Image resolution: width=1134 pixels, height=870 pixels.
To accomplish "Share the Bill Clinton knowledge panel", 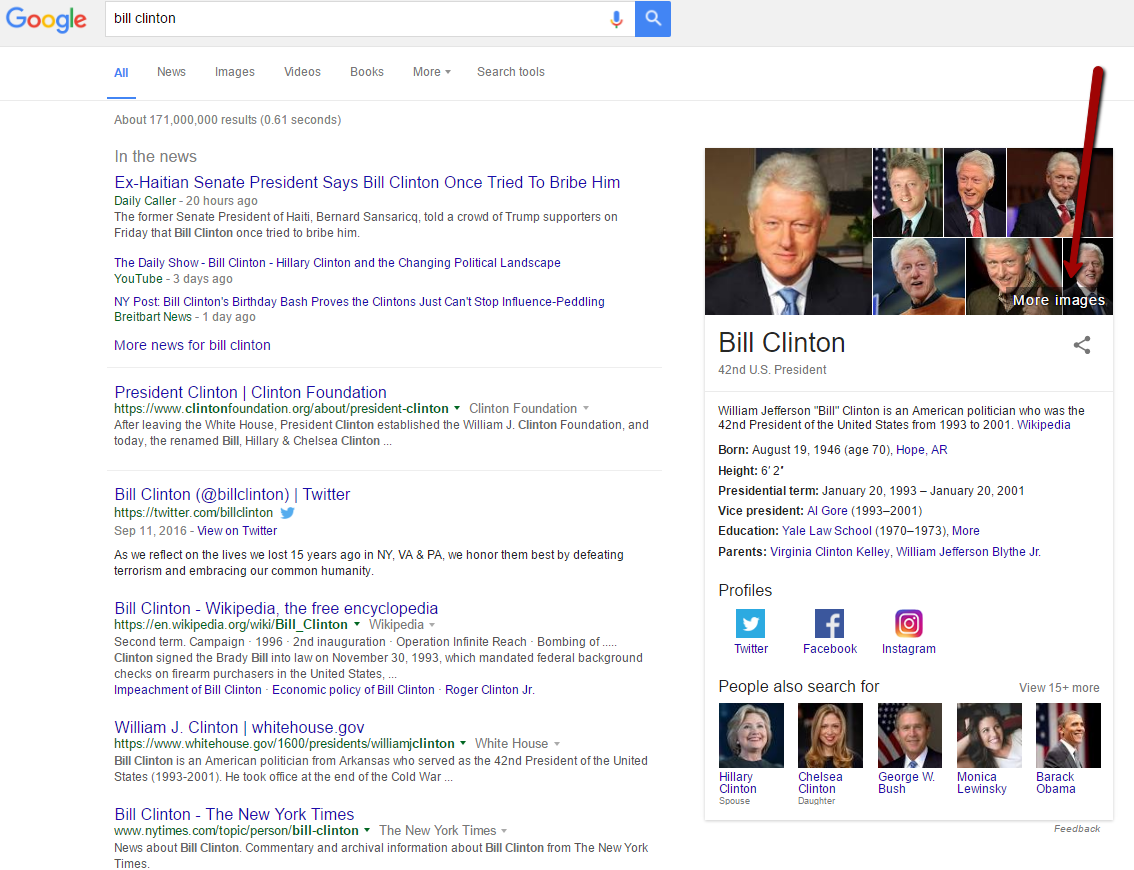I will click(1082, 345).
